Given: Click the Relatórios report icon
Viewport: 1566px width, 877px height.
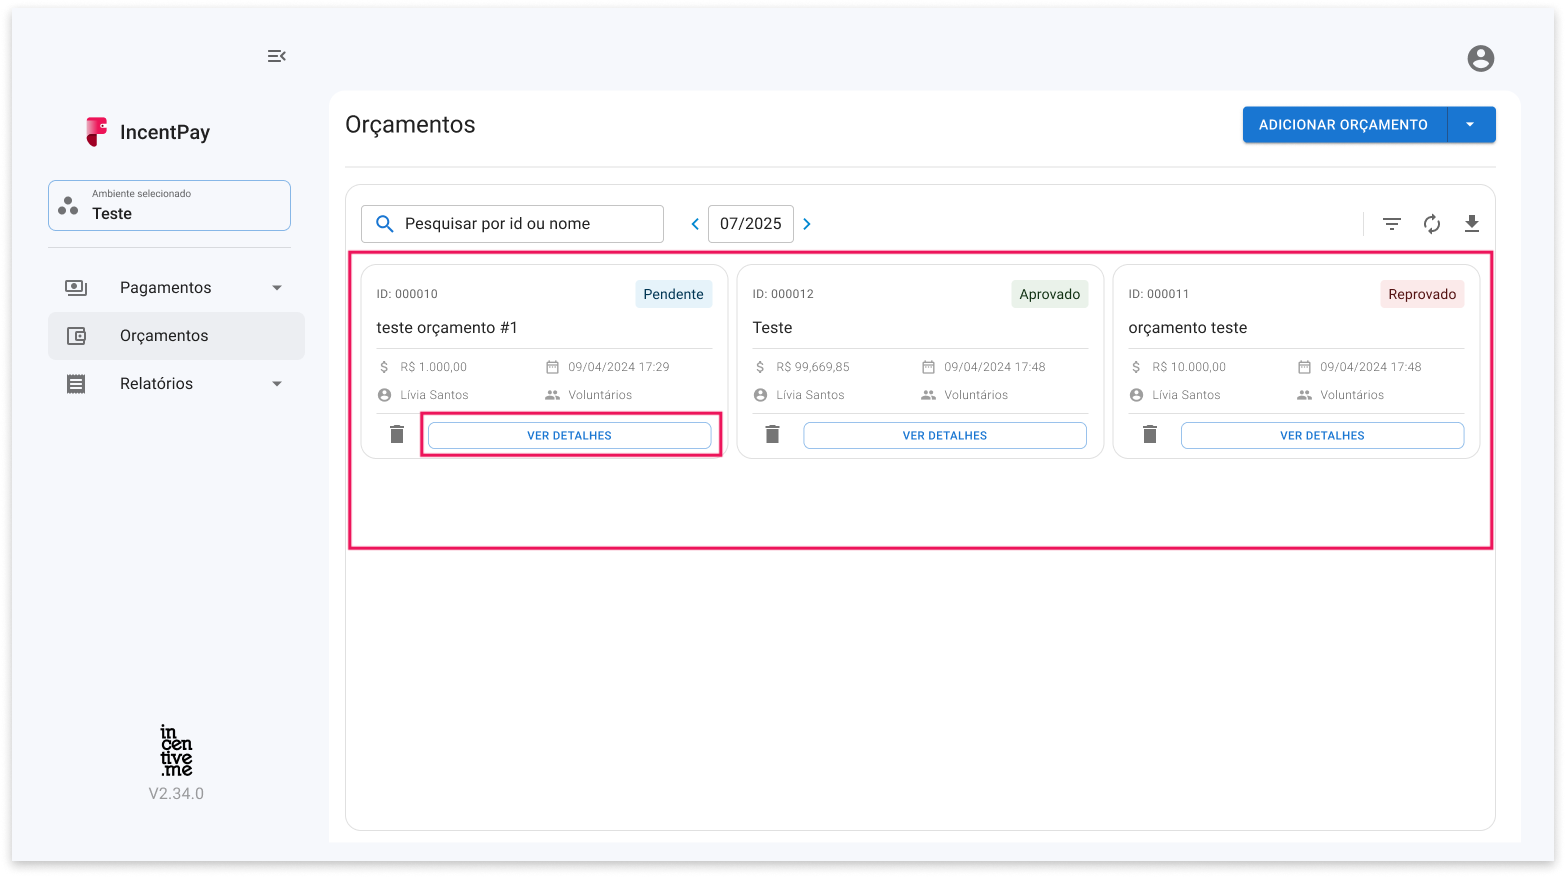Looking at the screenshot, I should point(76,384).
